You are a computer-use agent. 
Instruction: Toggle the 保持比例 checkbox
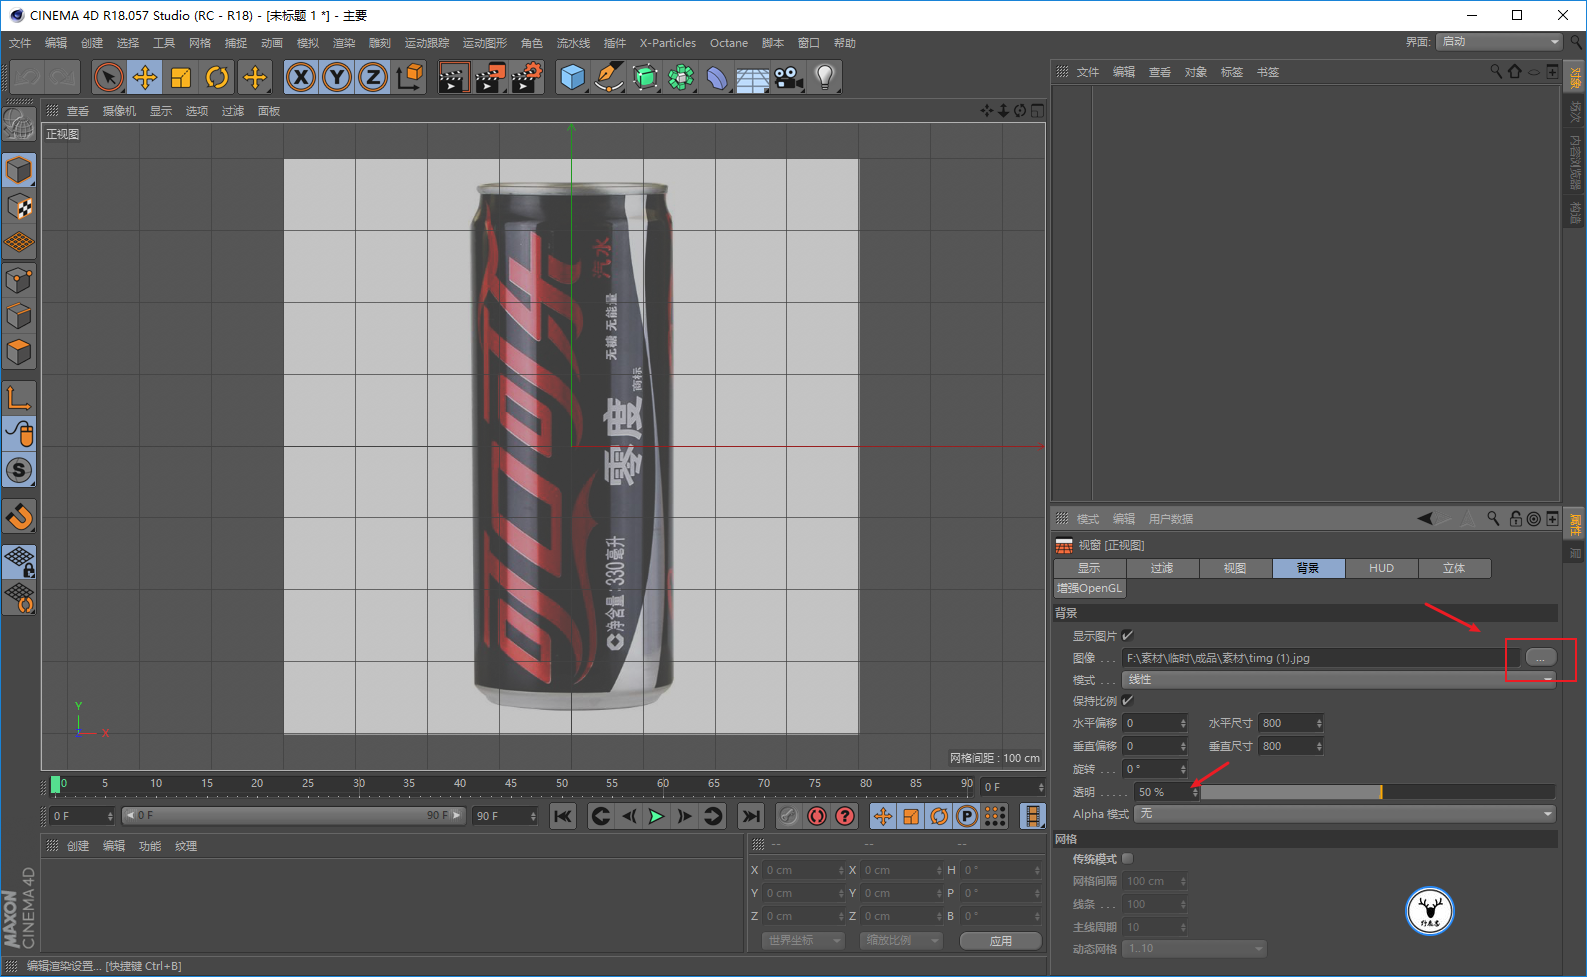pos(1127,701)
